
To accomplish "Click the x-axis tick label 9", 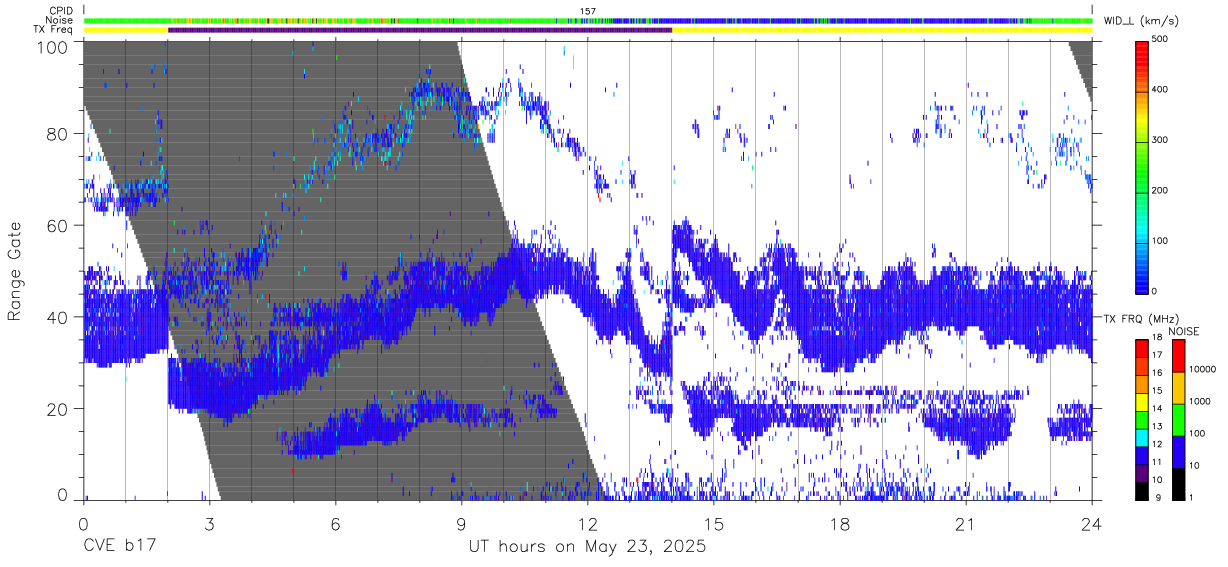I will [461, 524].
